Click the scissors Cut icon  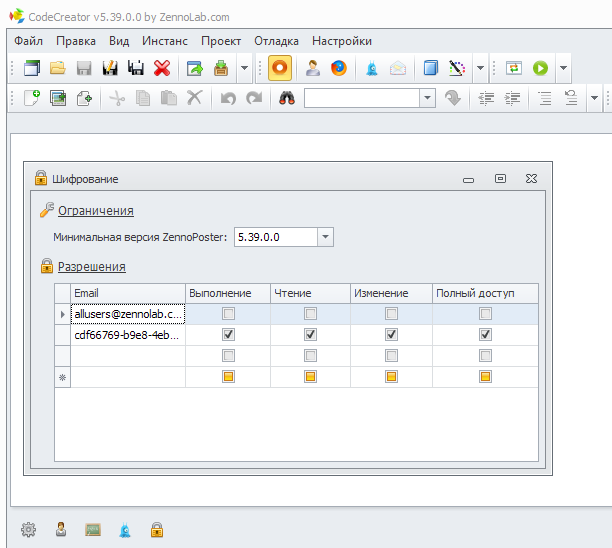(117, 98)
